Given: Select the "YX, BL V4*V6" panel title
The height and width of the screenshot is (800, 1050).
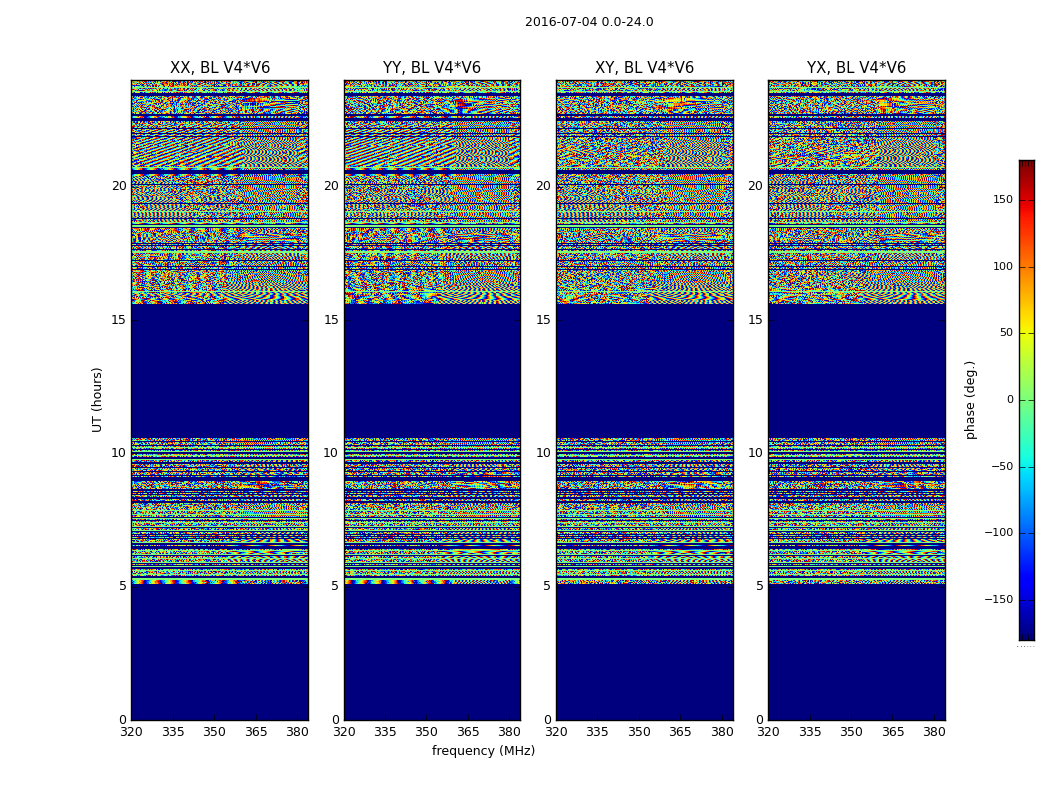Looking at the screenshot, I should click(x=856, y=68).
